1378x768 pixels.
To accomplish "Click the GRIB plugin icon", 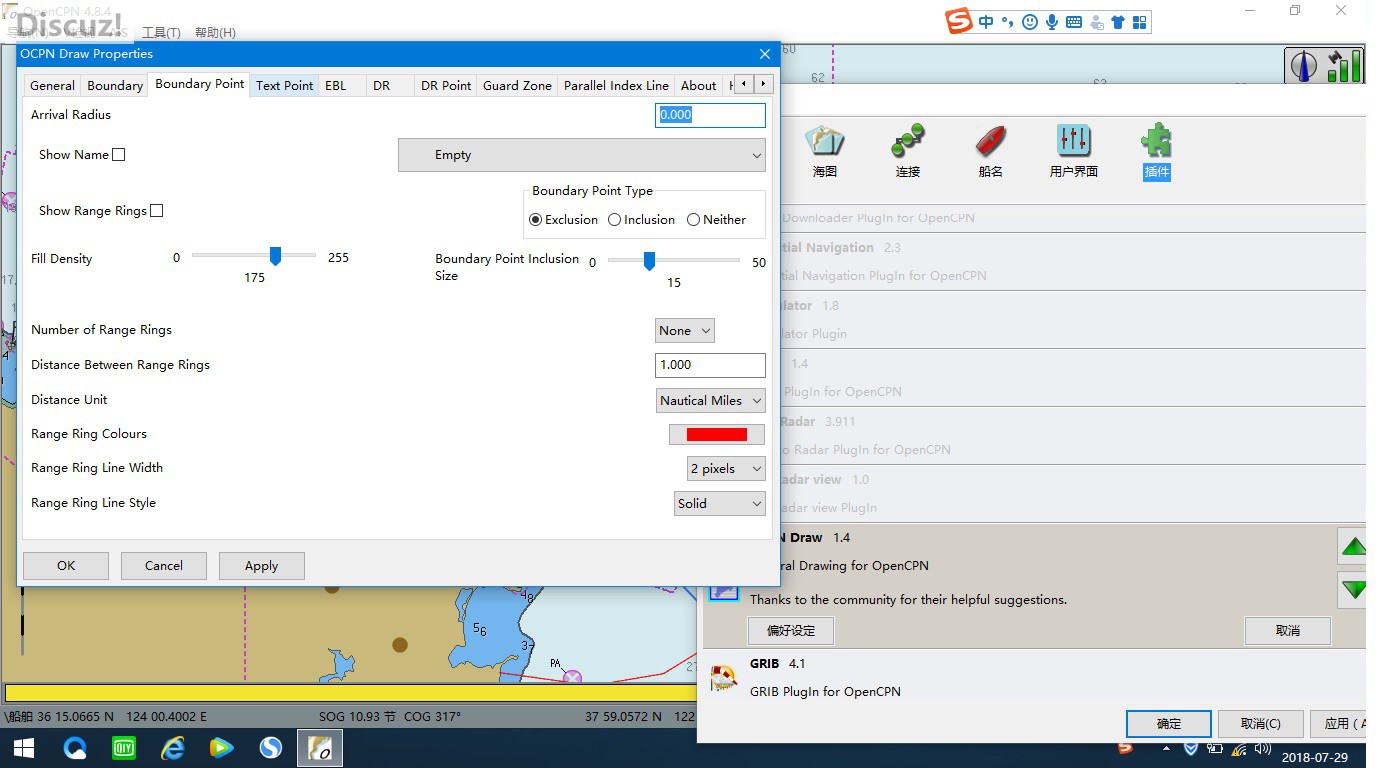I will [x=724, y=678].
